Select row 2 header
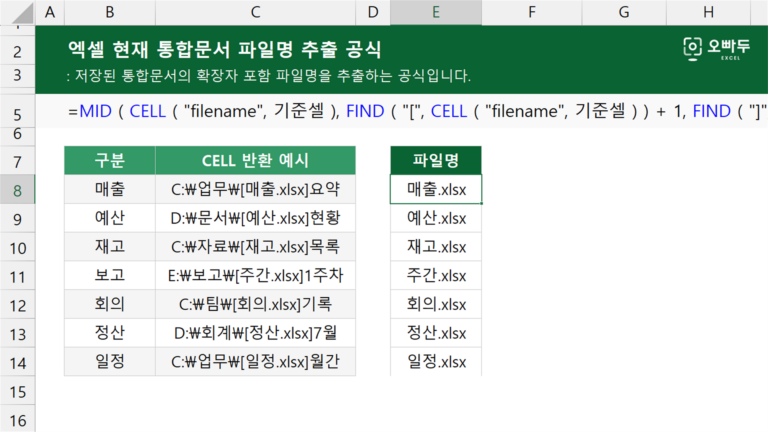The image size is (768, 432). tap(18, 51)
